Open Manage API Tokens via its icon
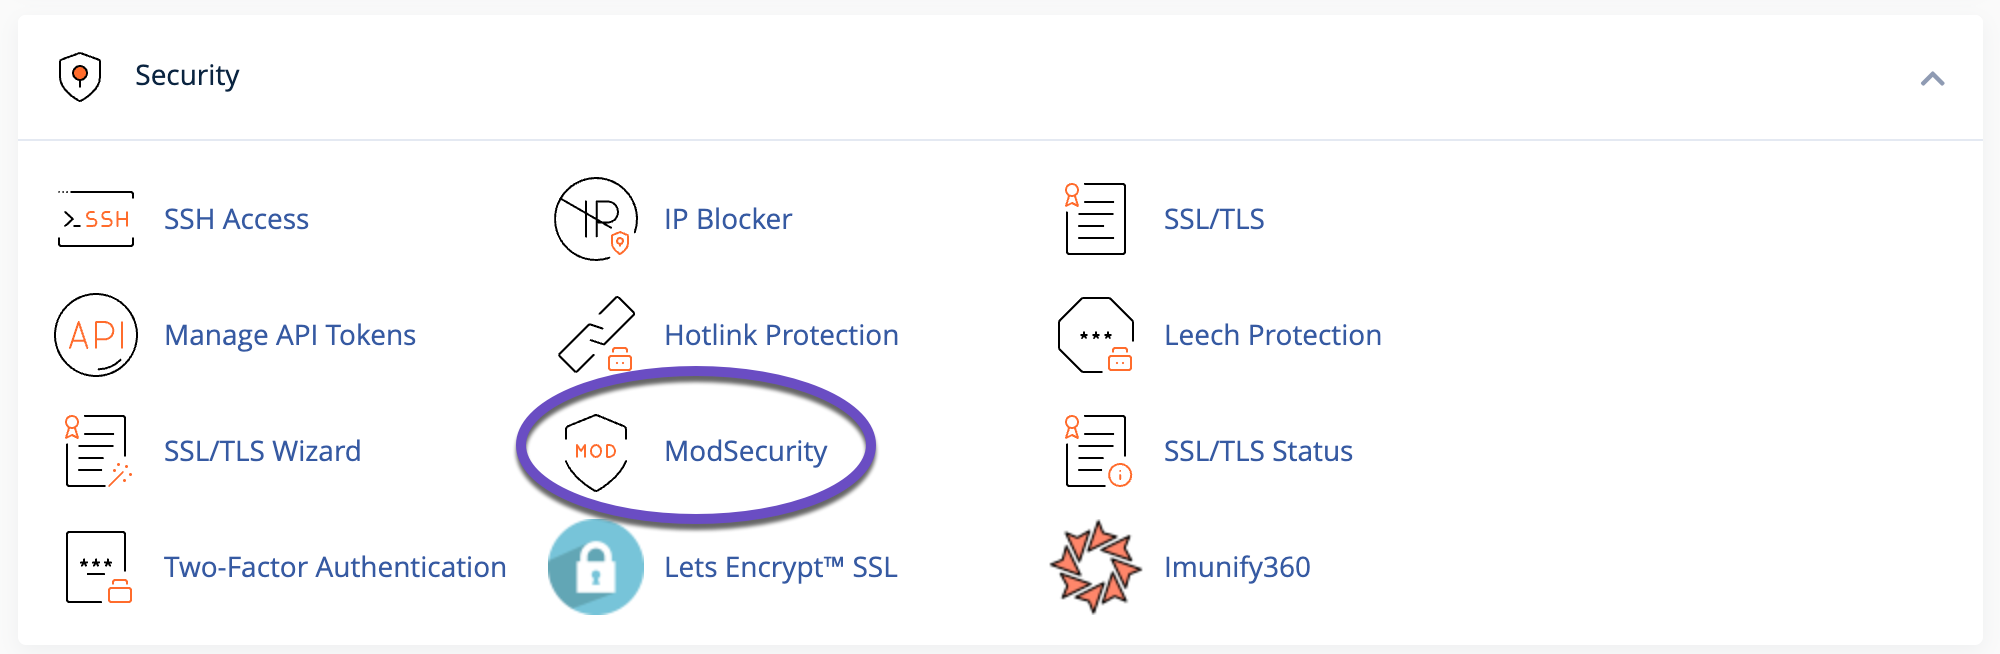Viewport: 2000px width, 654px height. tap(95, 335)
